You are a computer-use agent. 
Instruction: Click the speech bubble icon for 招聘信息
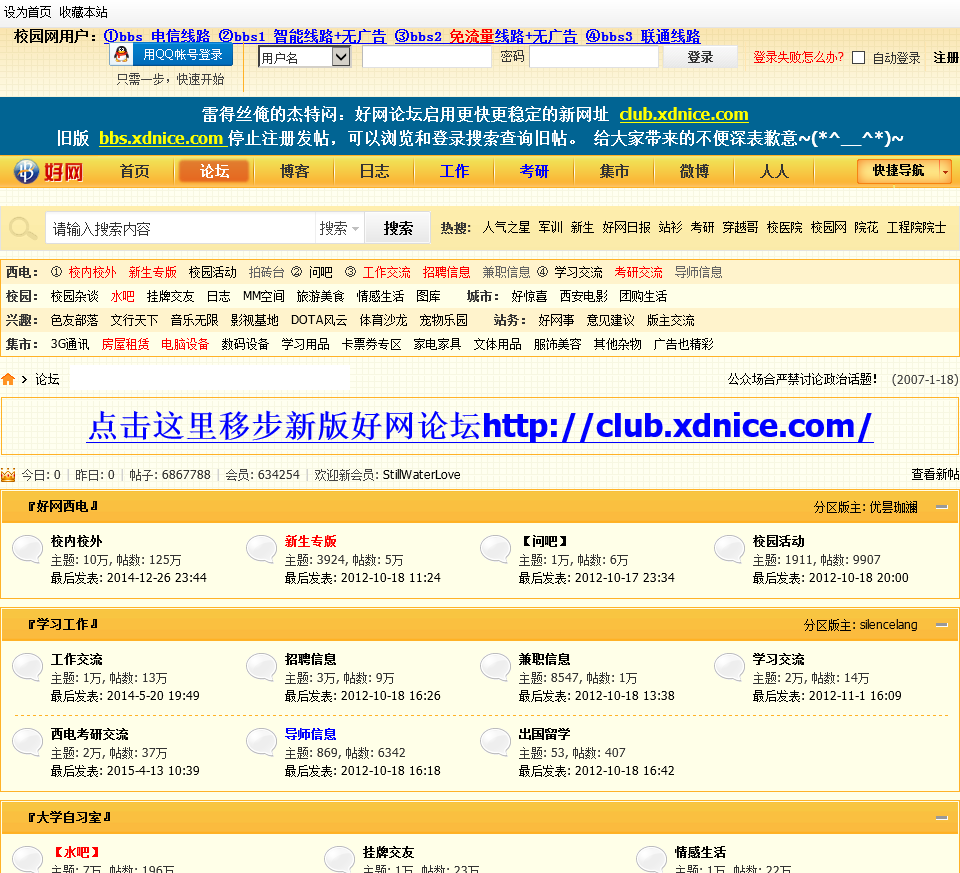click(x=261, y=667)
